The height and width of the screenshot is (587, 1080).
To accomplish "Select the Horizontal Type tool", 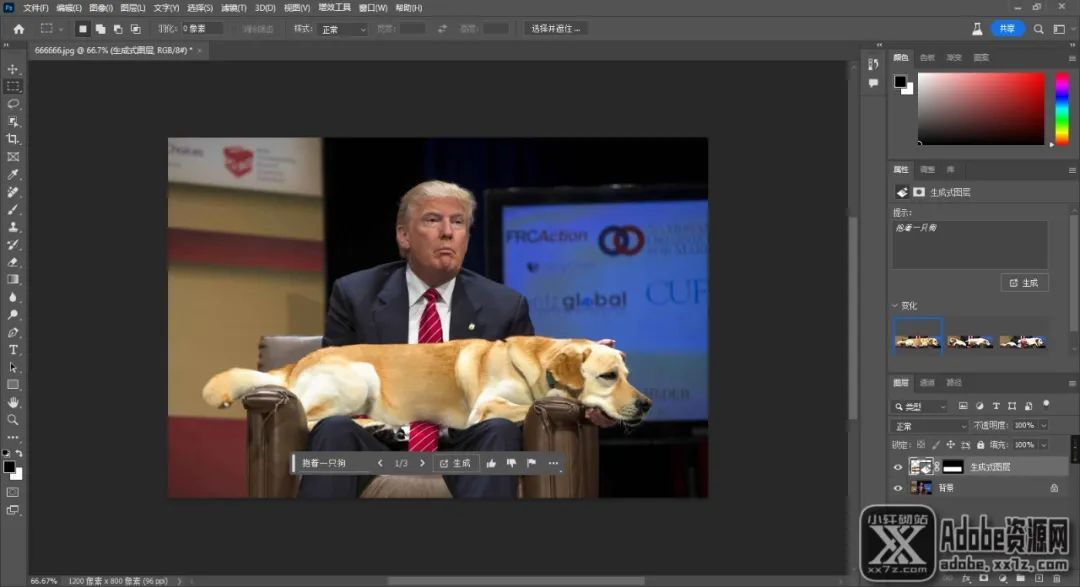I will pos(13,349).
